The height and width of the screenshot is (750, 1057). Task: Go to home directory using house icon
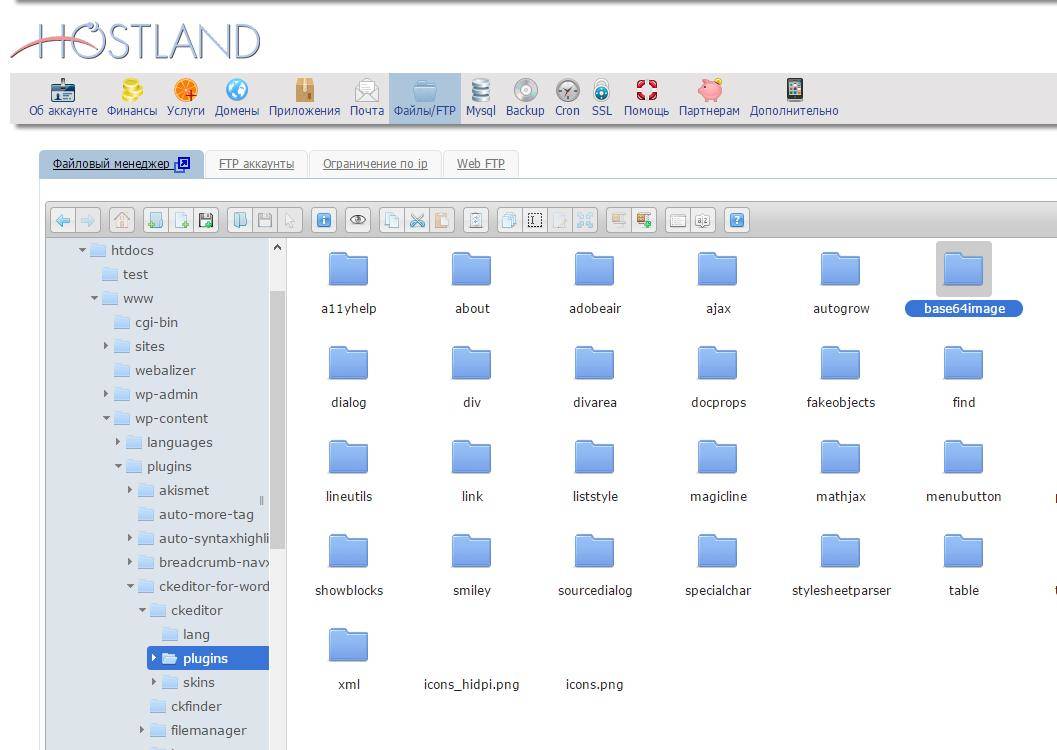[122, 220]
